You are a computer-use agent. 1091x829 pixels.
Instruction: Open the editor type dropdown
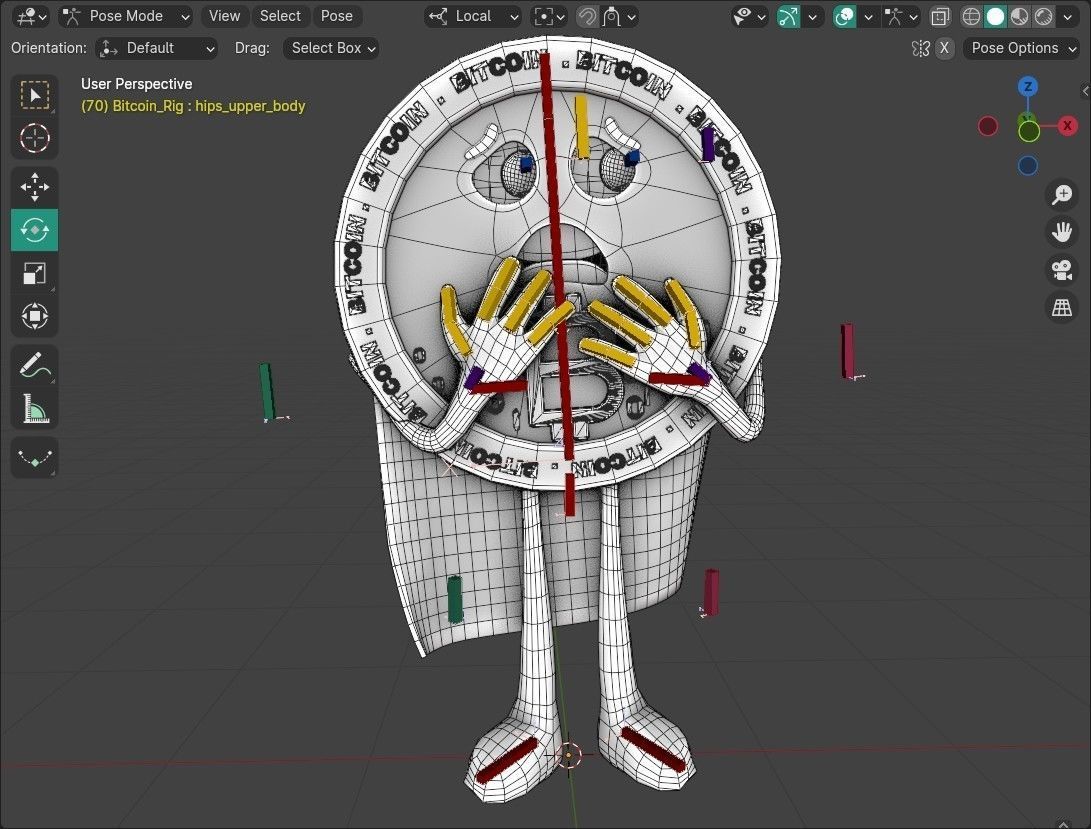[31, 16]
